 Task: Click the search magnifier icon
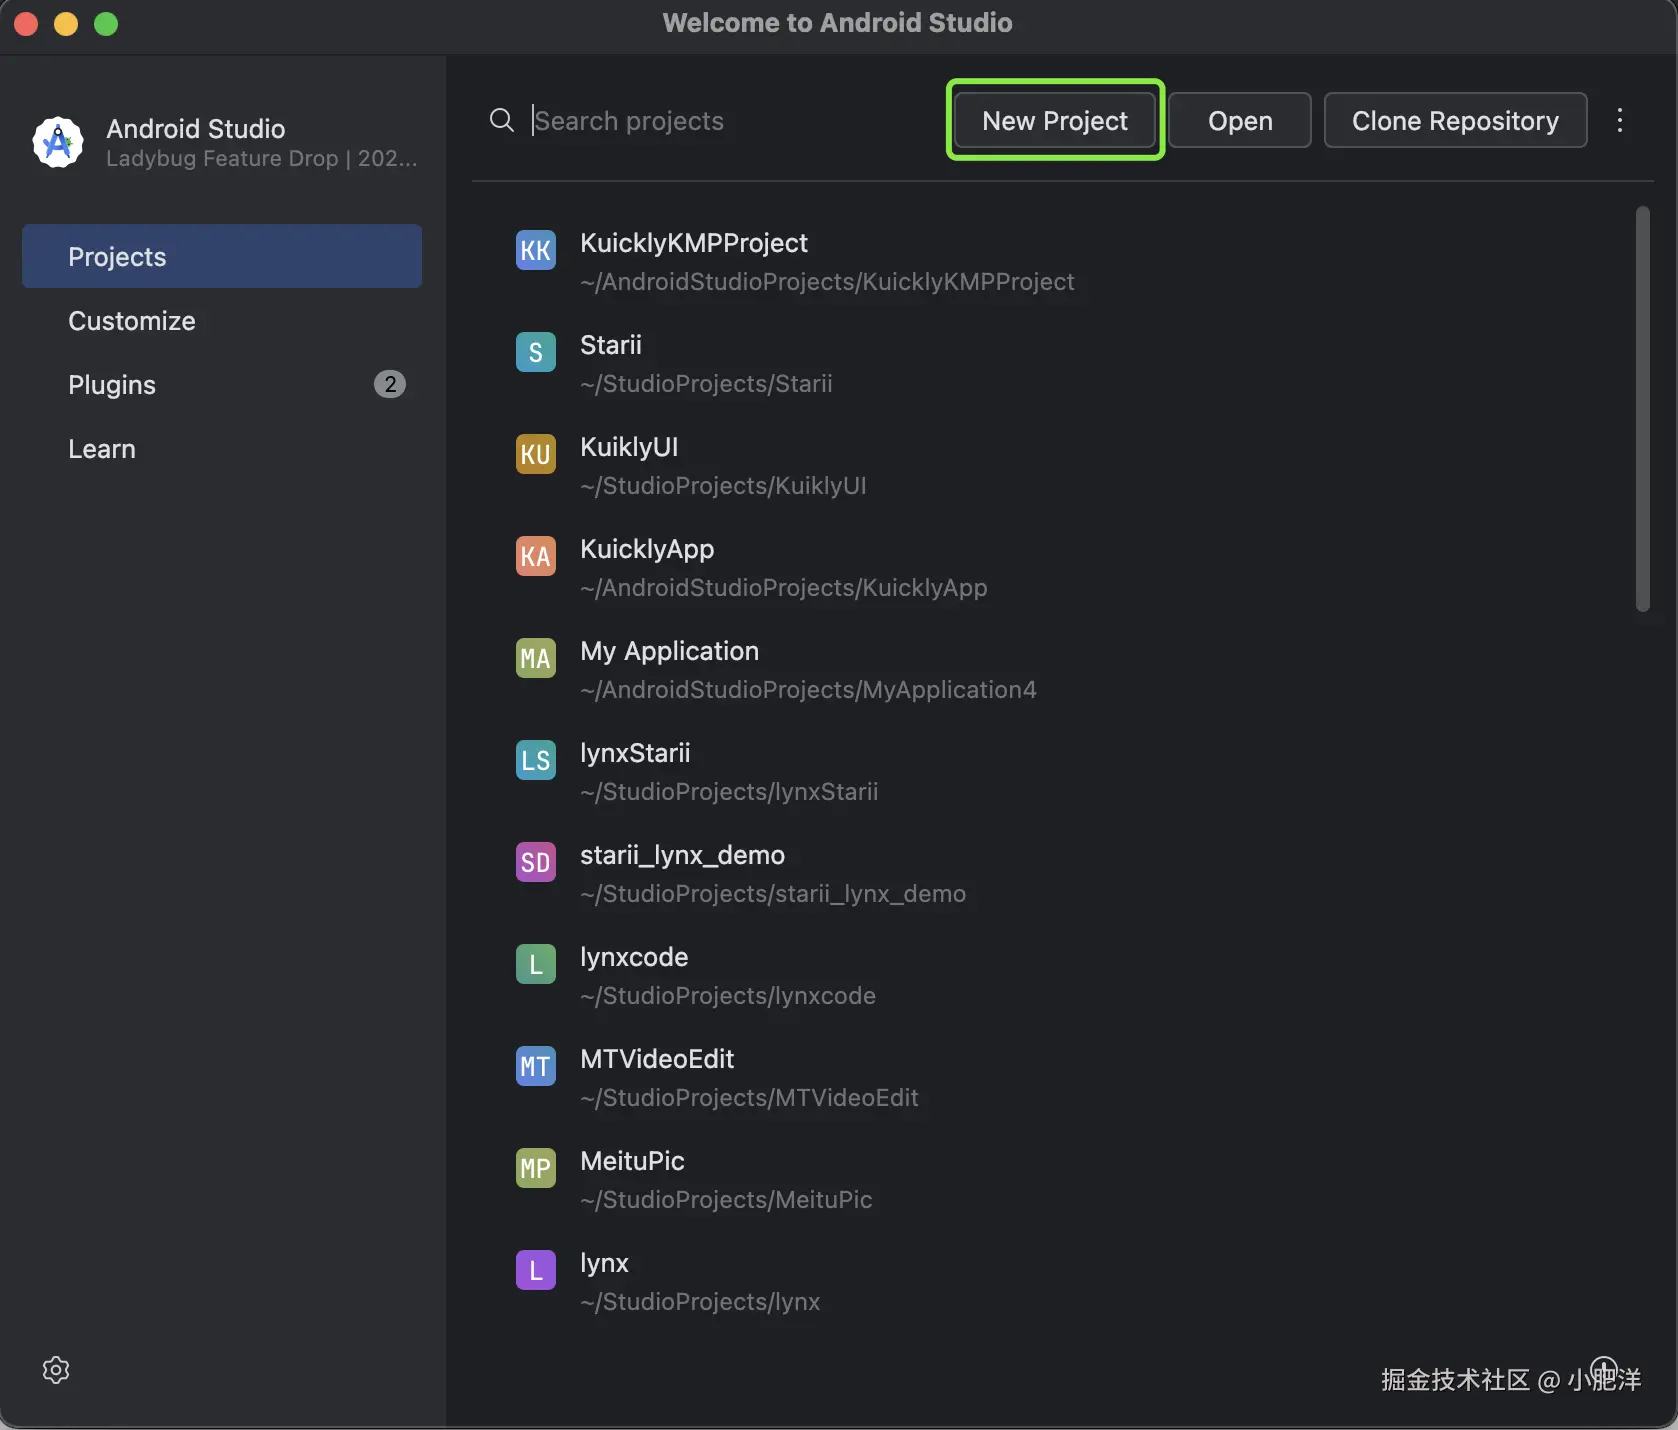point(502,121)
